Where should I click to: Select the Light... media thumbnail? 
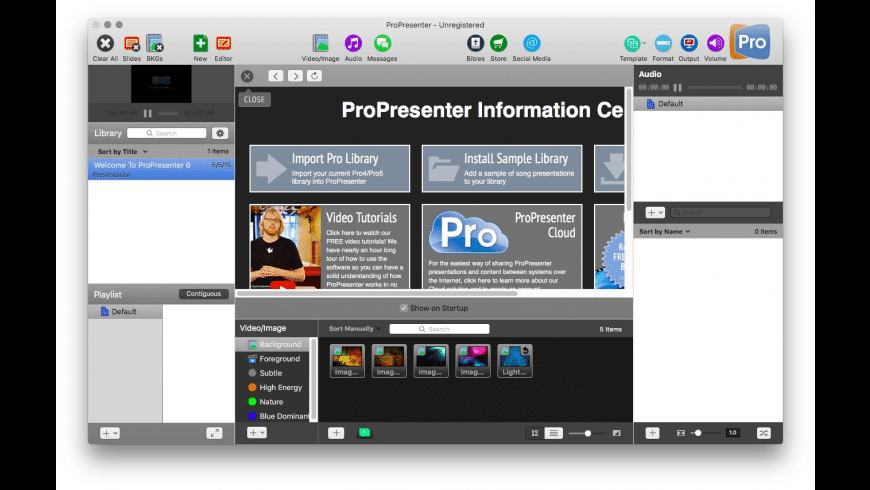tap(515, 361)
